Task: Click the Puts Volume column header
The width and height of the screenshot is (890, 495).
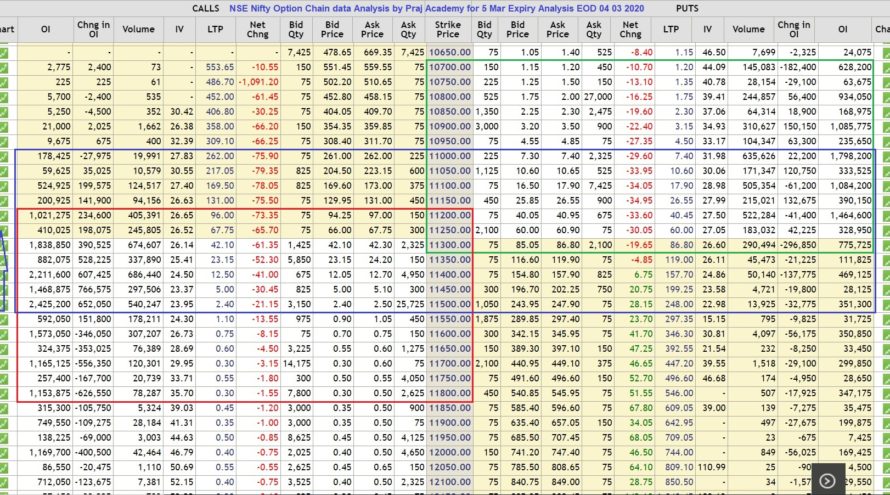Action: click(x=748, y=30)
